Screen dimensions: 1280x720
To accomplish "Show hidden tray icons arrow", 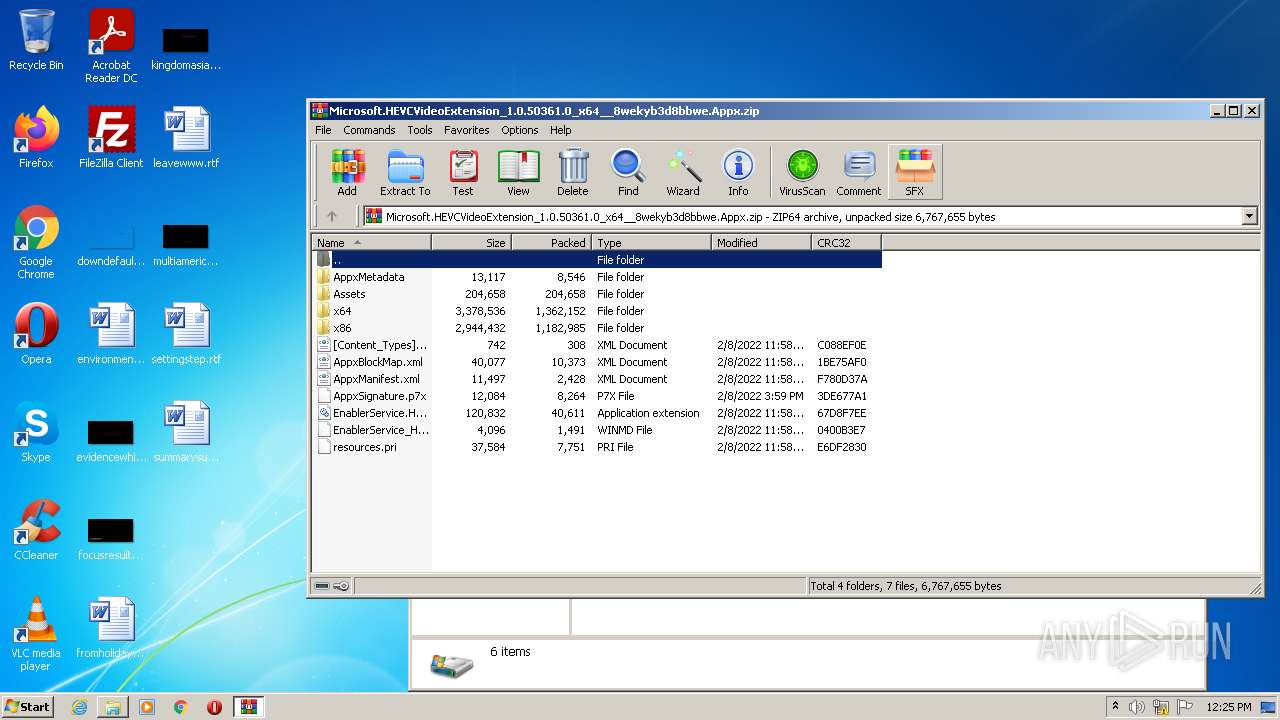I will click(x=1115, y=707).
